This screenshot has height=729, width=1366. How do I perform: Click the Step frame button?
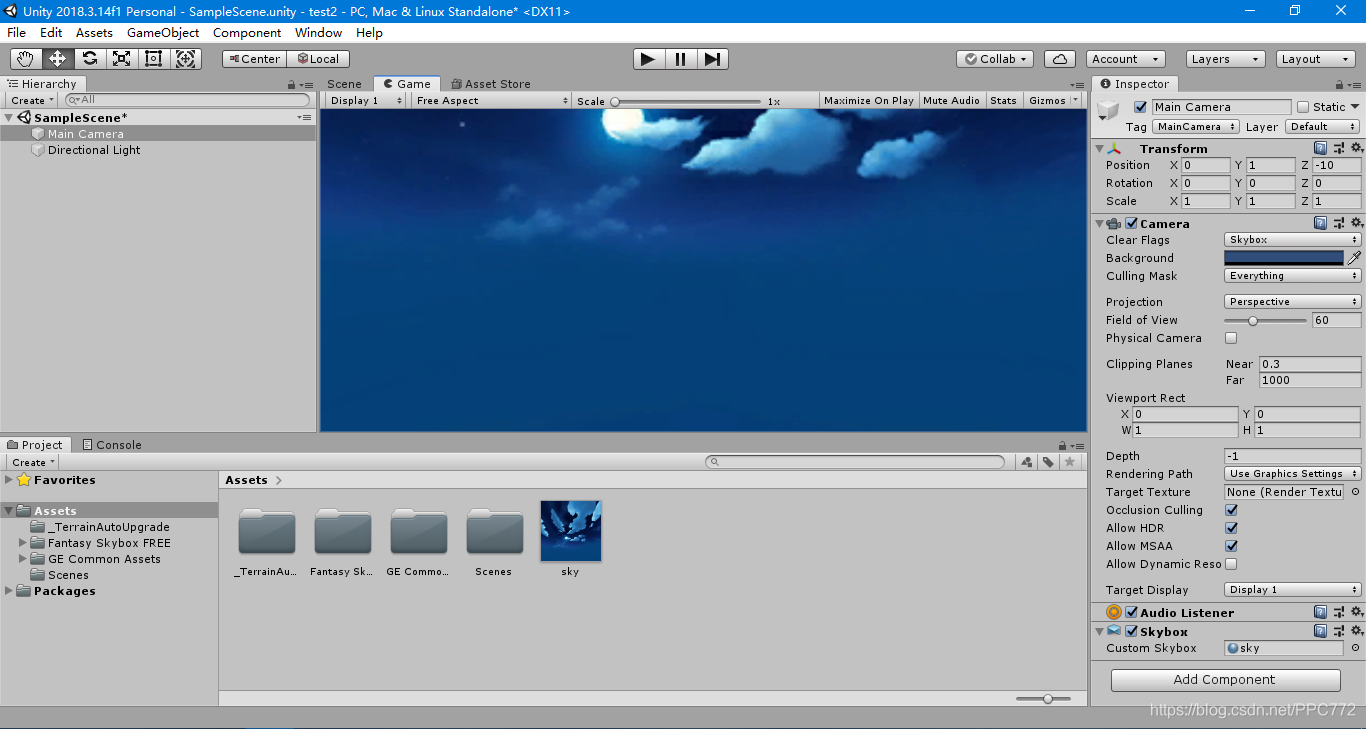[711, 59]
